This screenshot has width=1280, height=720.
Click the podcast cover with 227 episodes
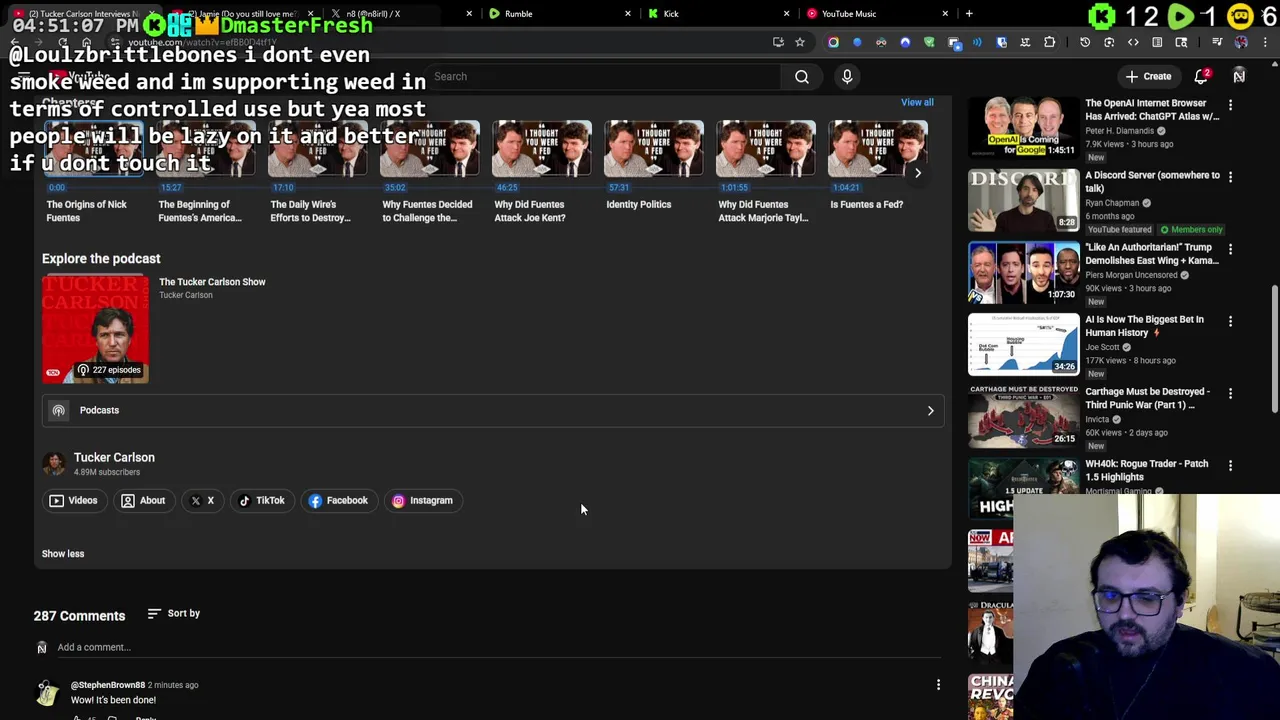(95, 328)
